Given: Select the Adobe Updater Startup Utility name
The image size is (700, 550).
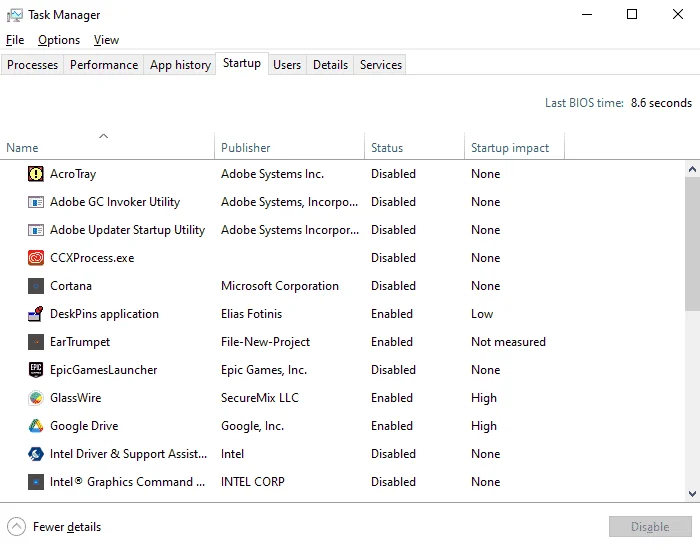Looking at the screenshot, I should 128,230.
